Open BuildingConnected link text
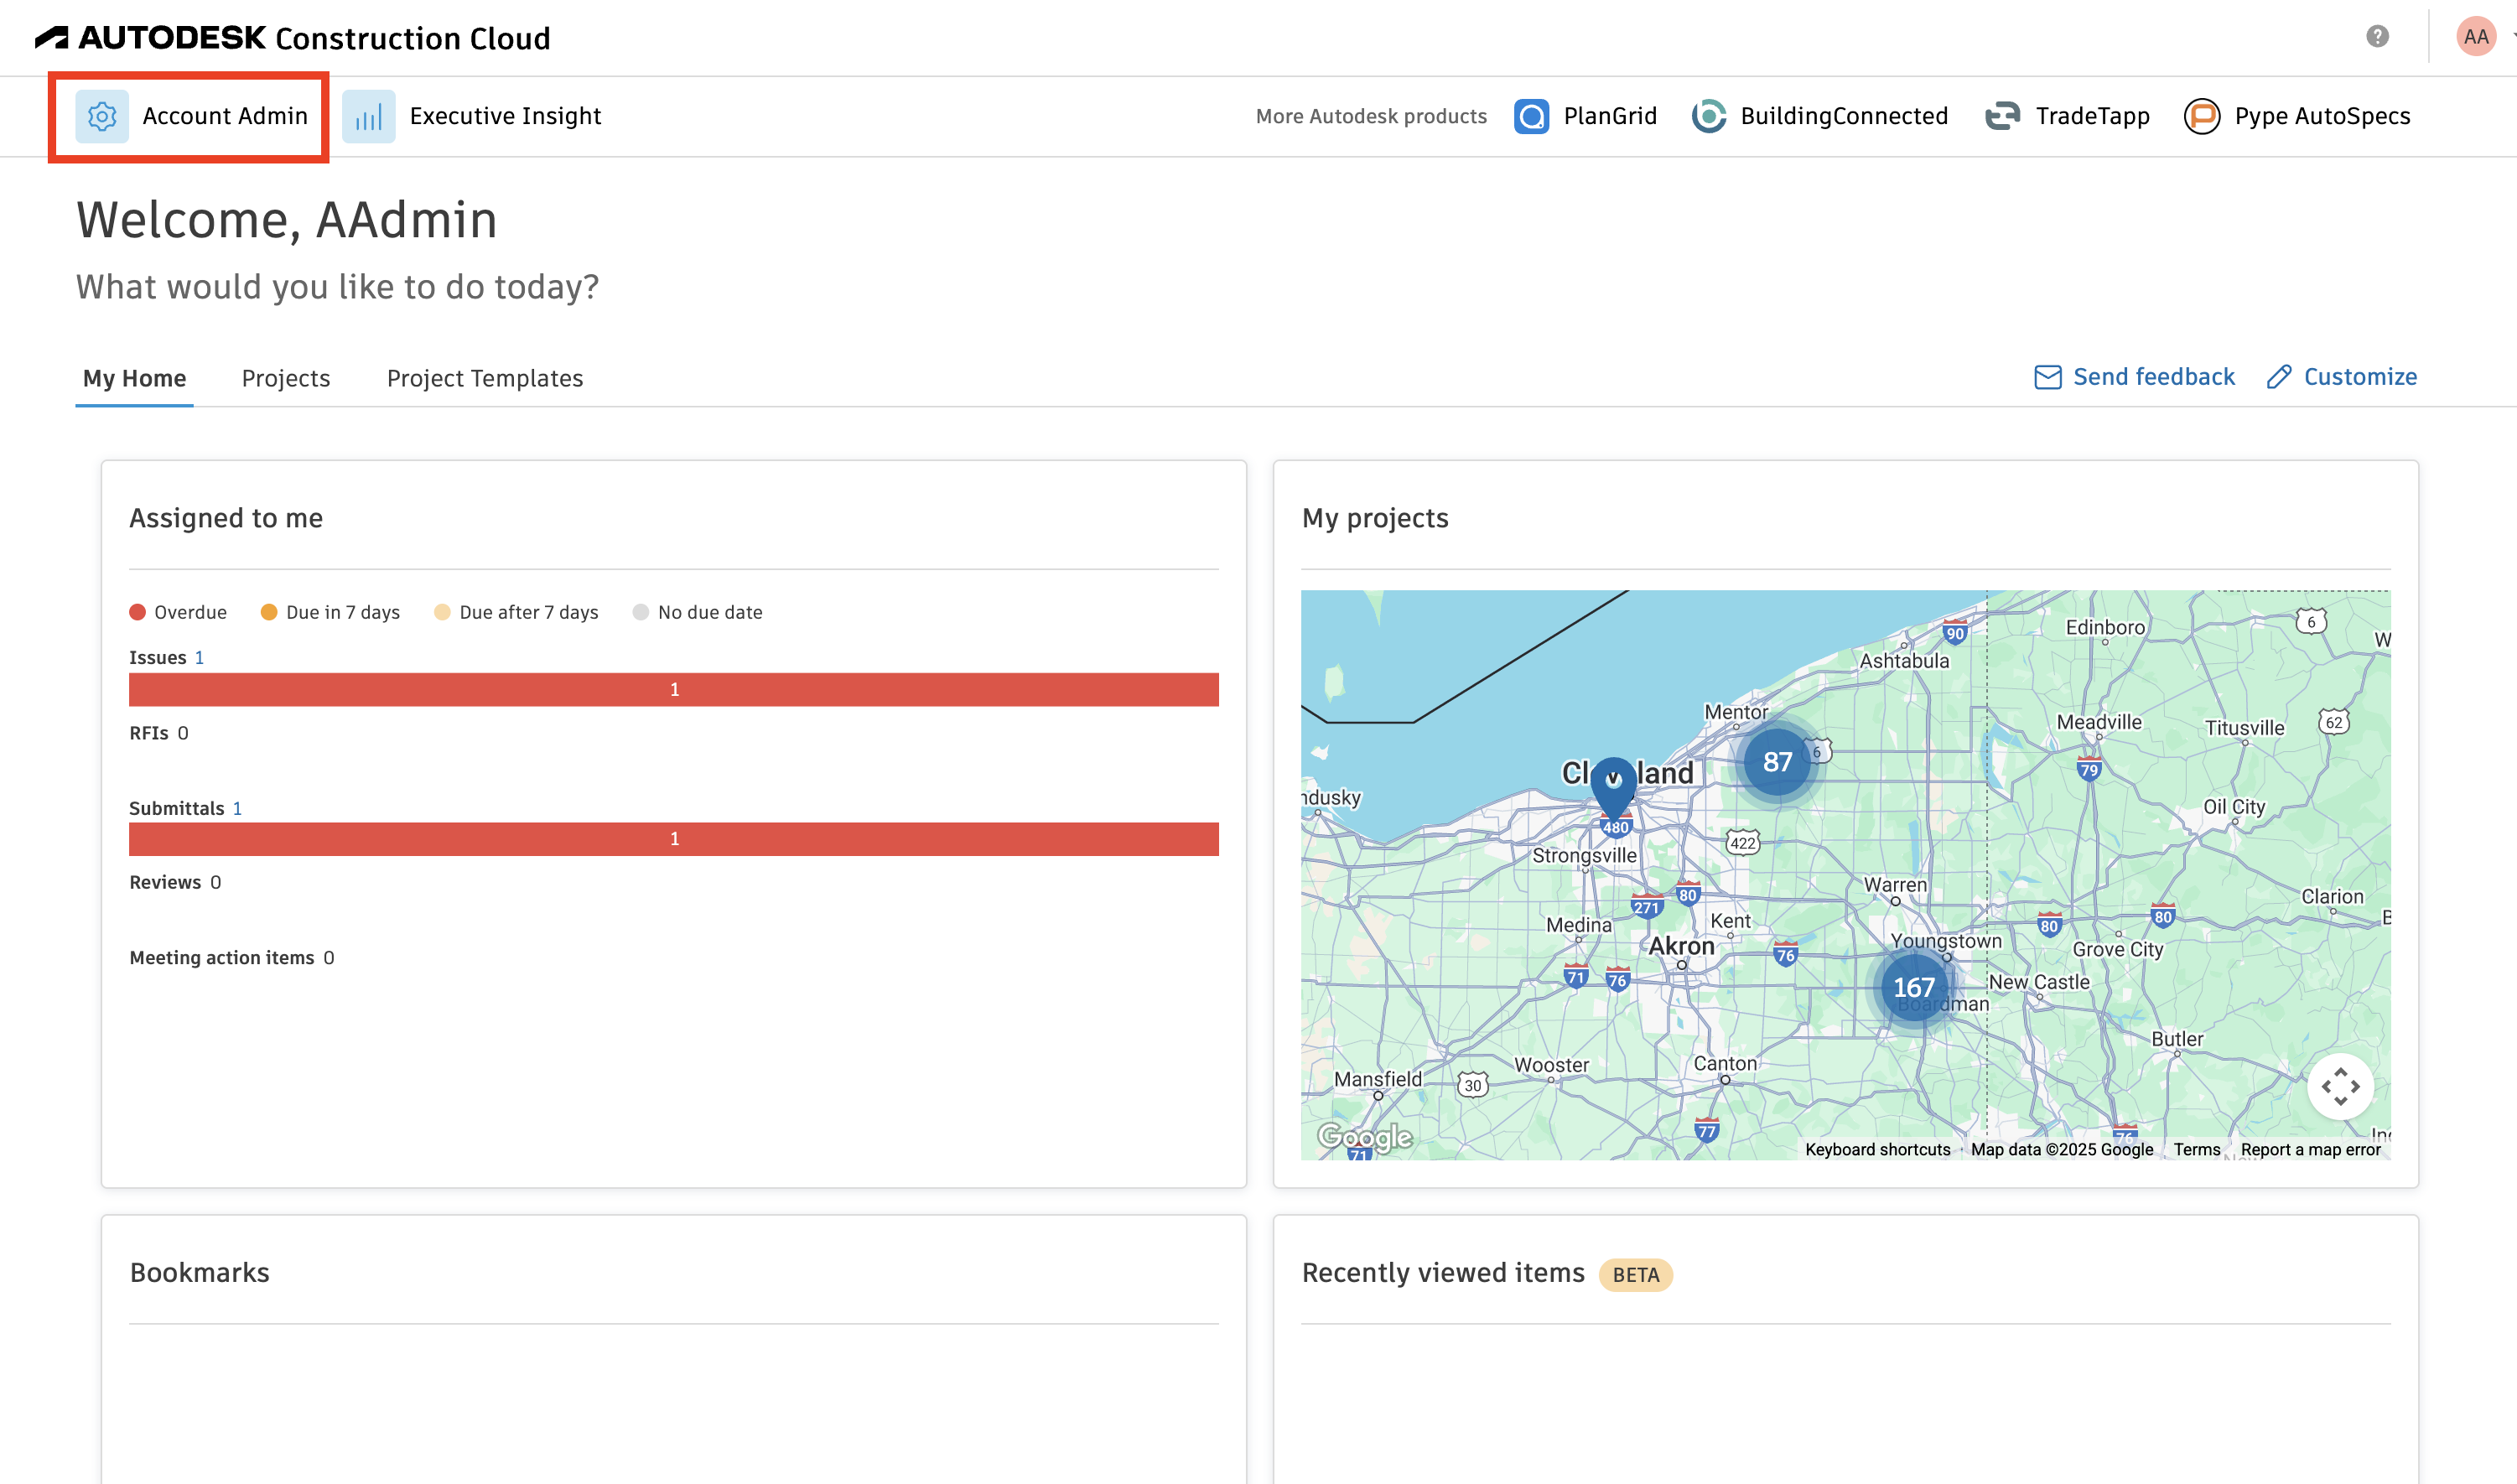Viewport: 2517px width, 1484px height. (1844, 116)
